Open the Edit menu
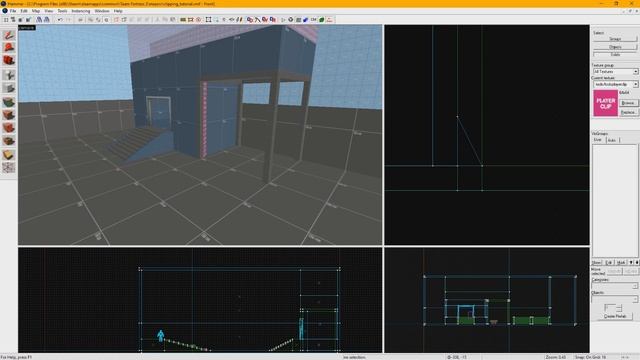Image resolution: width=640 pixels, height=360 pixels. click(x=24, y=11)
